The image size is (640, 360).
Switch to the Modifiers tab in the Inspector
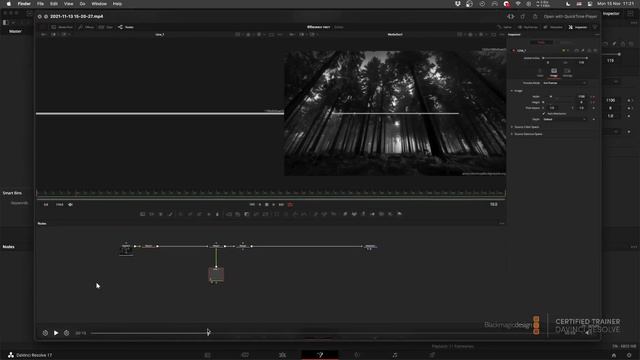click(x=566, y=42)
